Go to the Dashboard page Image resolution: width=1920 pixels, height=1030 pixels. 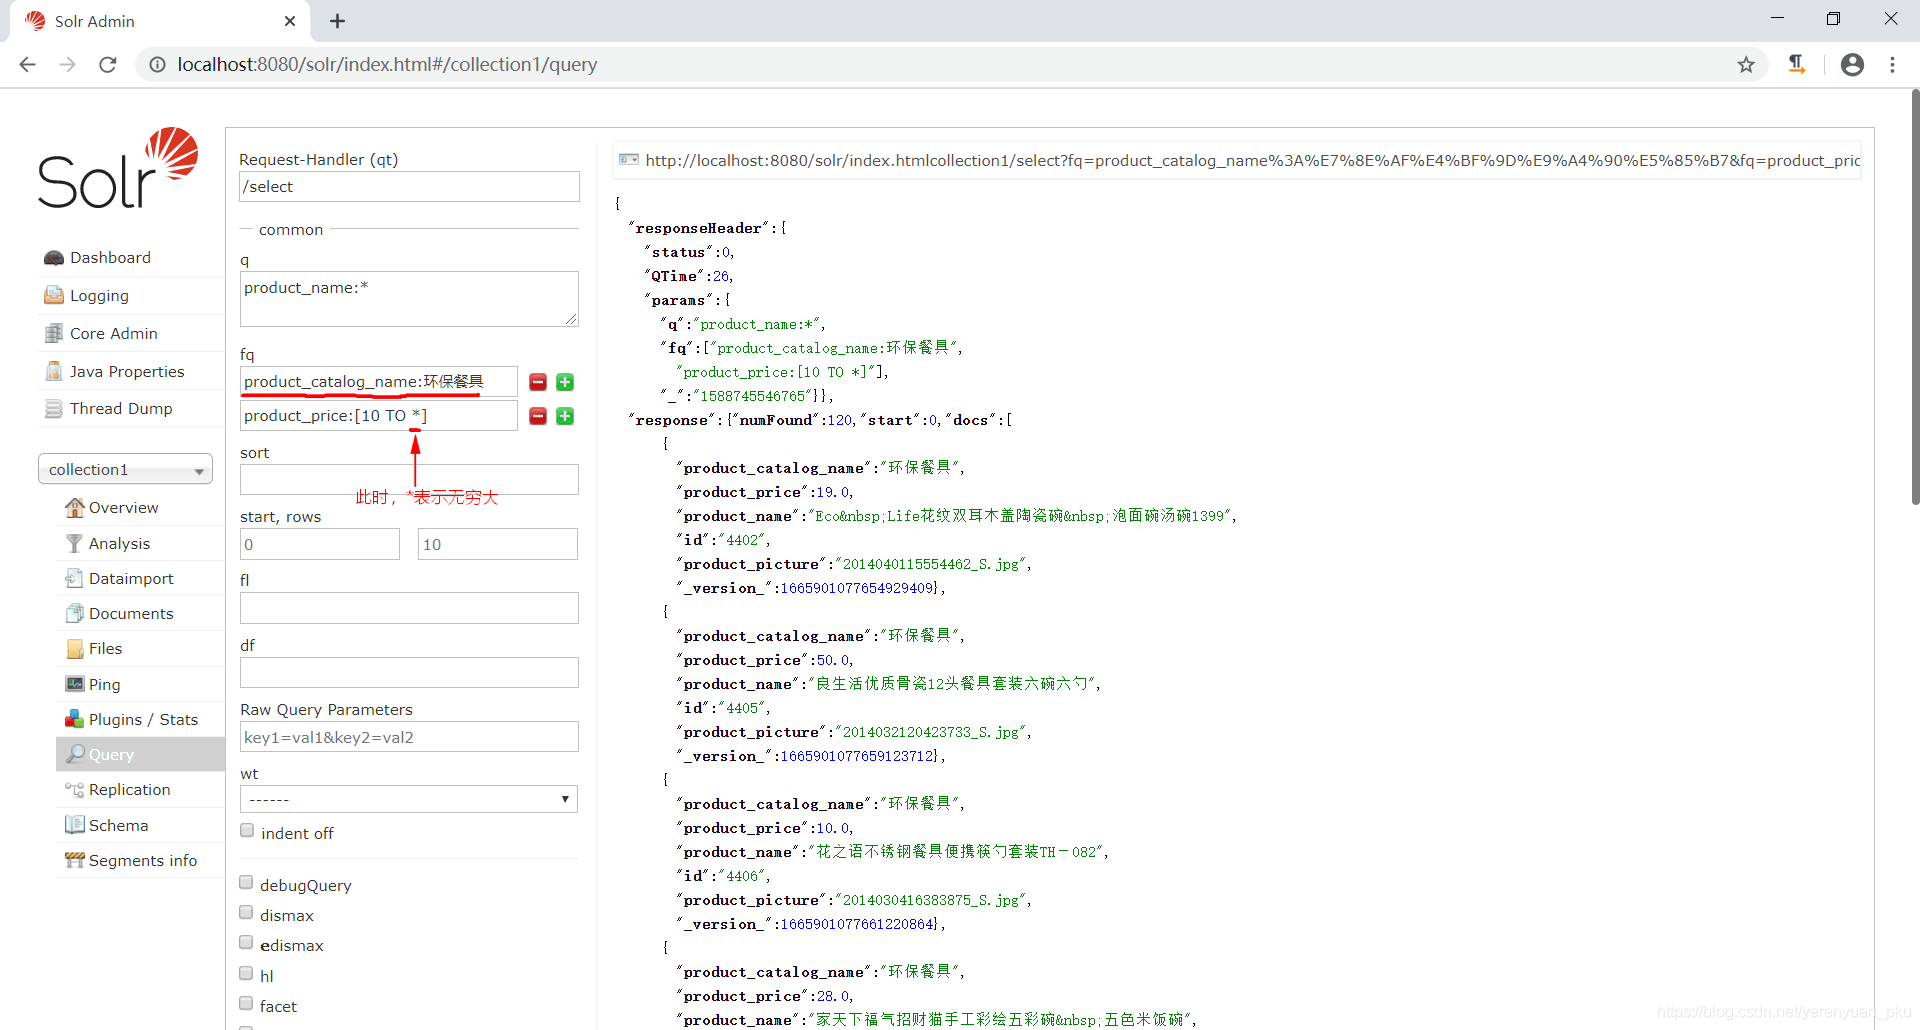tap(110, 258)
